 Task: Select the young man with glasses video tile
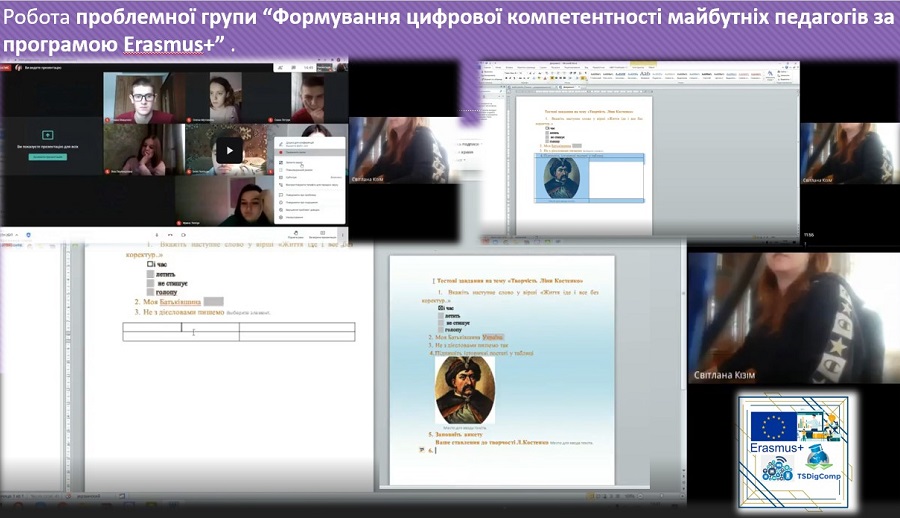(145, 98)
